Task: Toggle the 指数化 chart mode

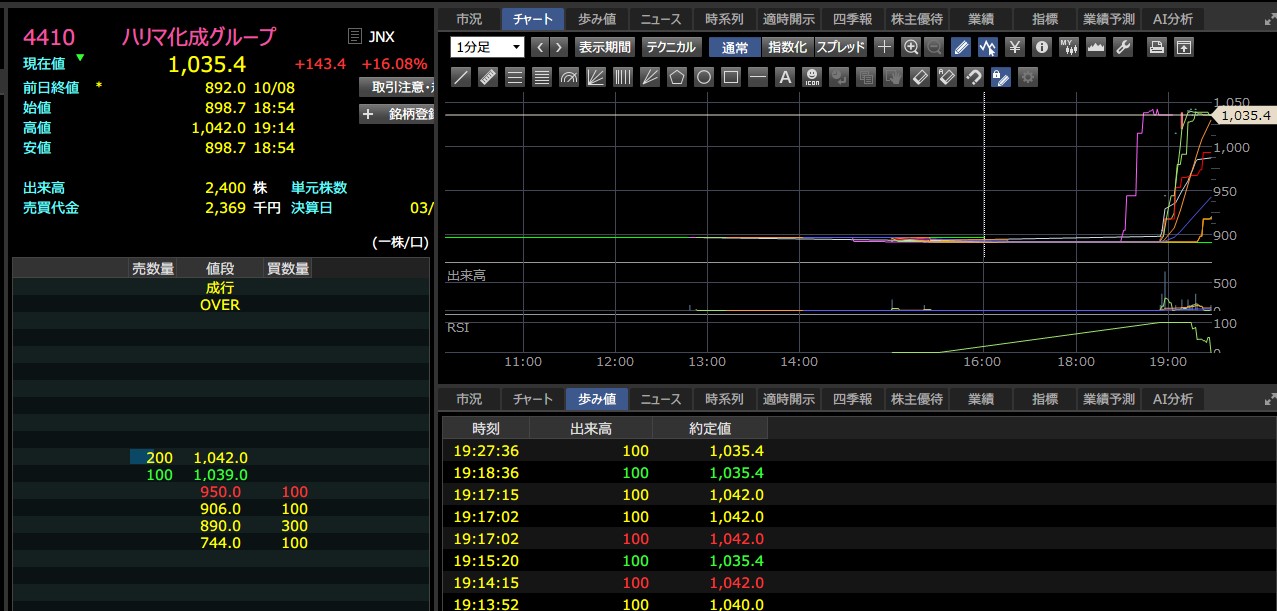Action: pyautogui.click(x=788, y=47)
